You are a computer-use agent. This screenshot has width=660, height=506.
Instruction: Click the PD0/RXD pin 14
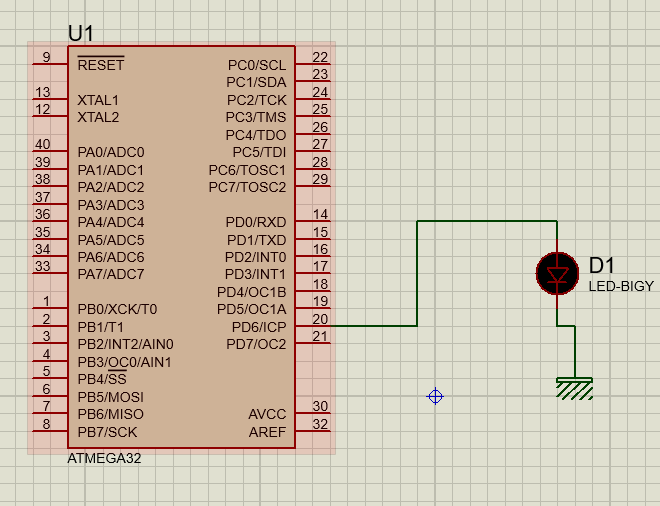click(314, 221)
